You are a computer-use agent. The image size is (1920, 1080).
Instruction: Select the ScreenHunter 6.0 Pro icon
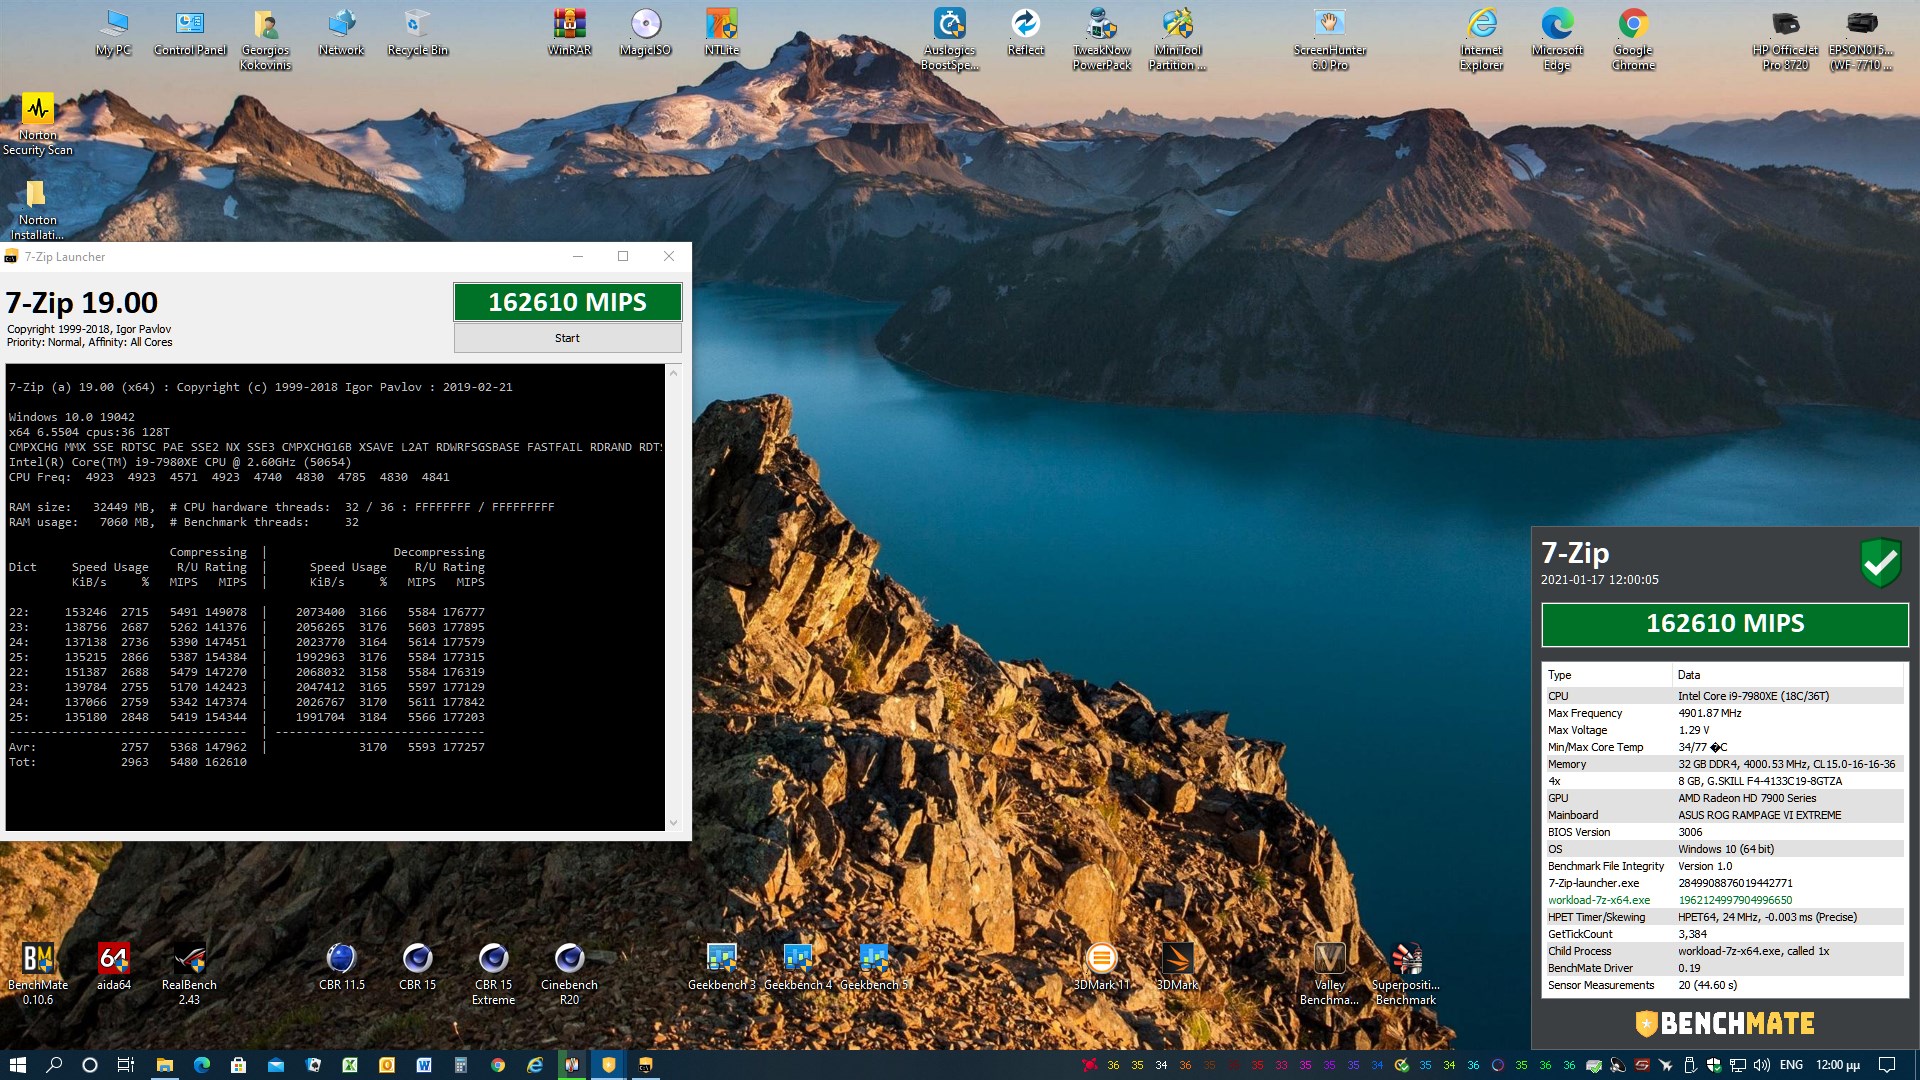click(1329, 40)
